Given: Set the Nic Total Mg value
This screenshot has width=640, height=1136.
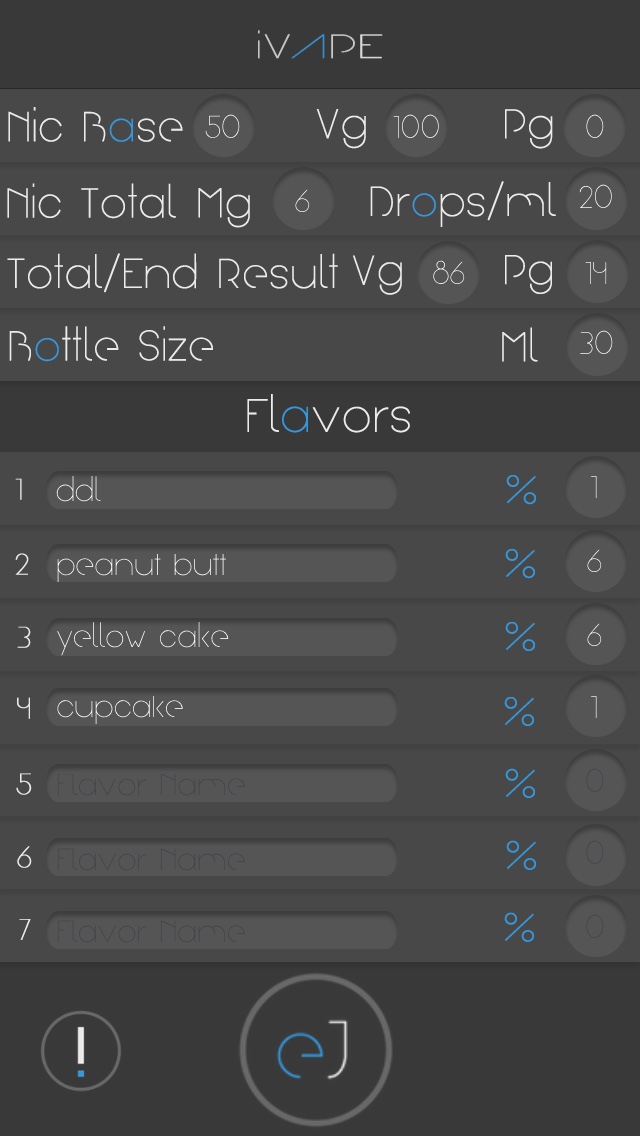Looking at the screenshot, I should click(x=302, y=201).
